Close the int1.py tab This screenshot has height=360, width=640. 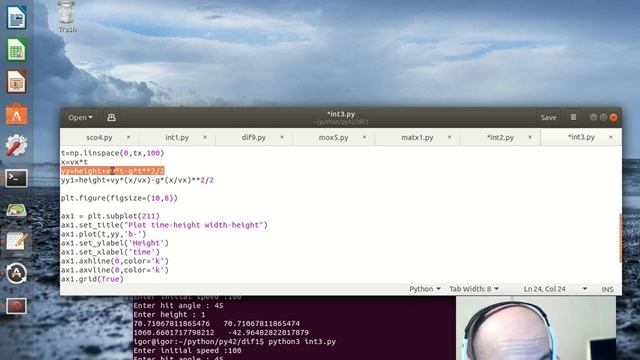(x=205, y=138)
